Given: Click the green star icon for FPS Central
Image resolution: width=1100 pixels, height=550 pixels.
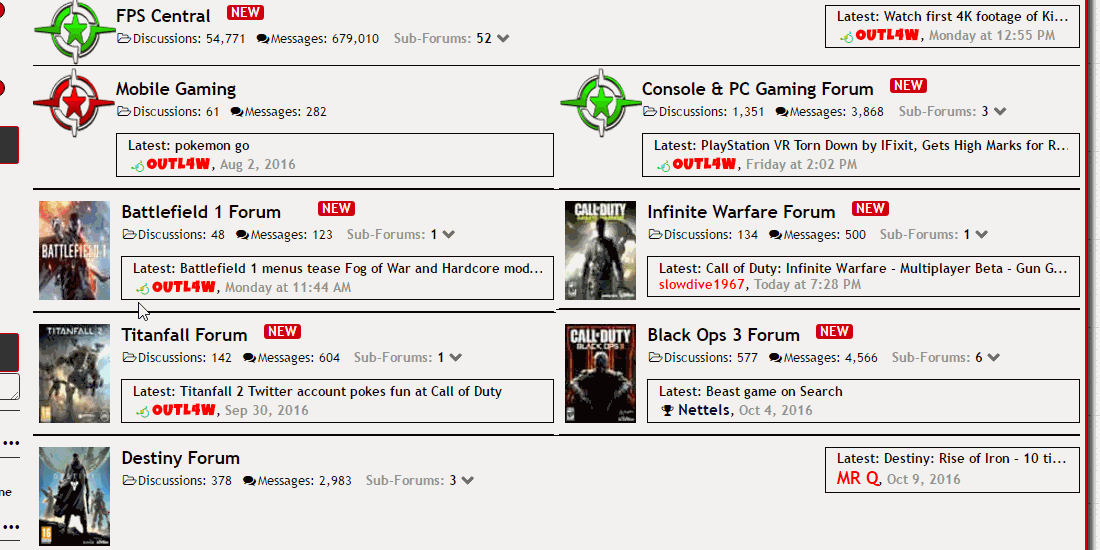Looking at the screenshot, I should coord(74,31).
